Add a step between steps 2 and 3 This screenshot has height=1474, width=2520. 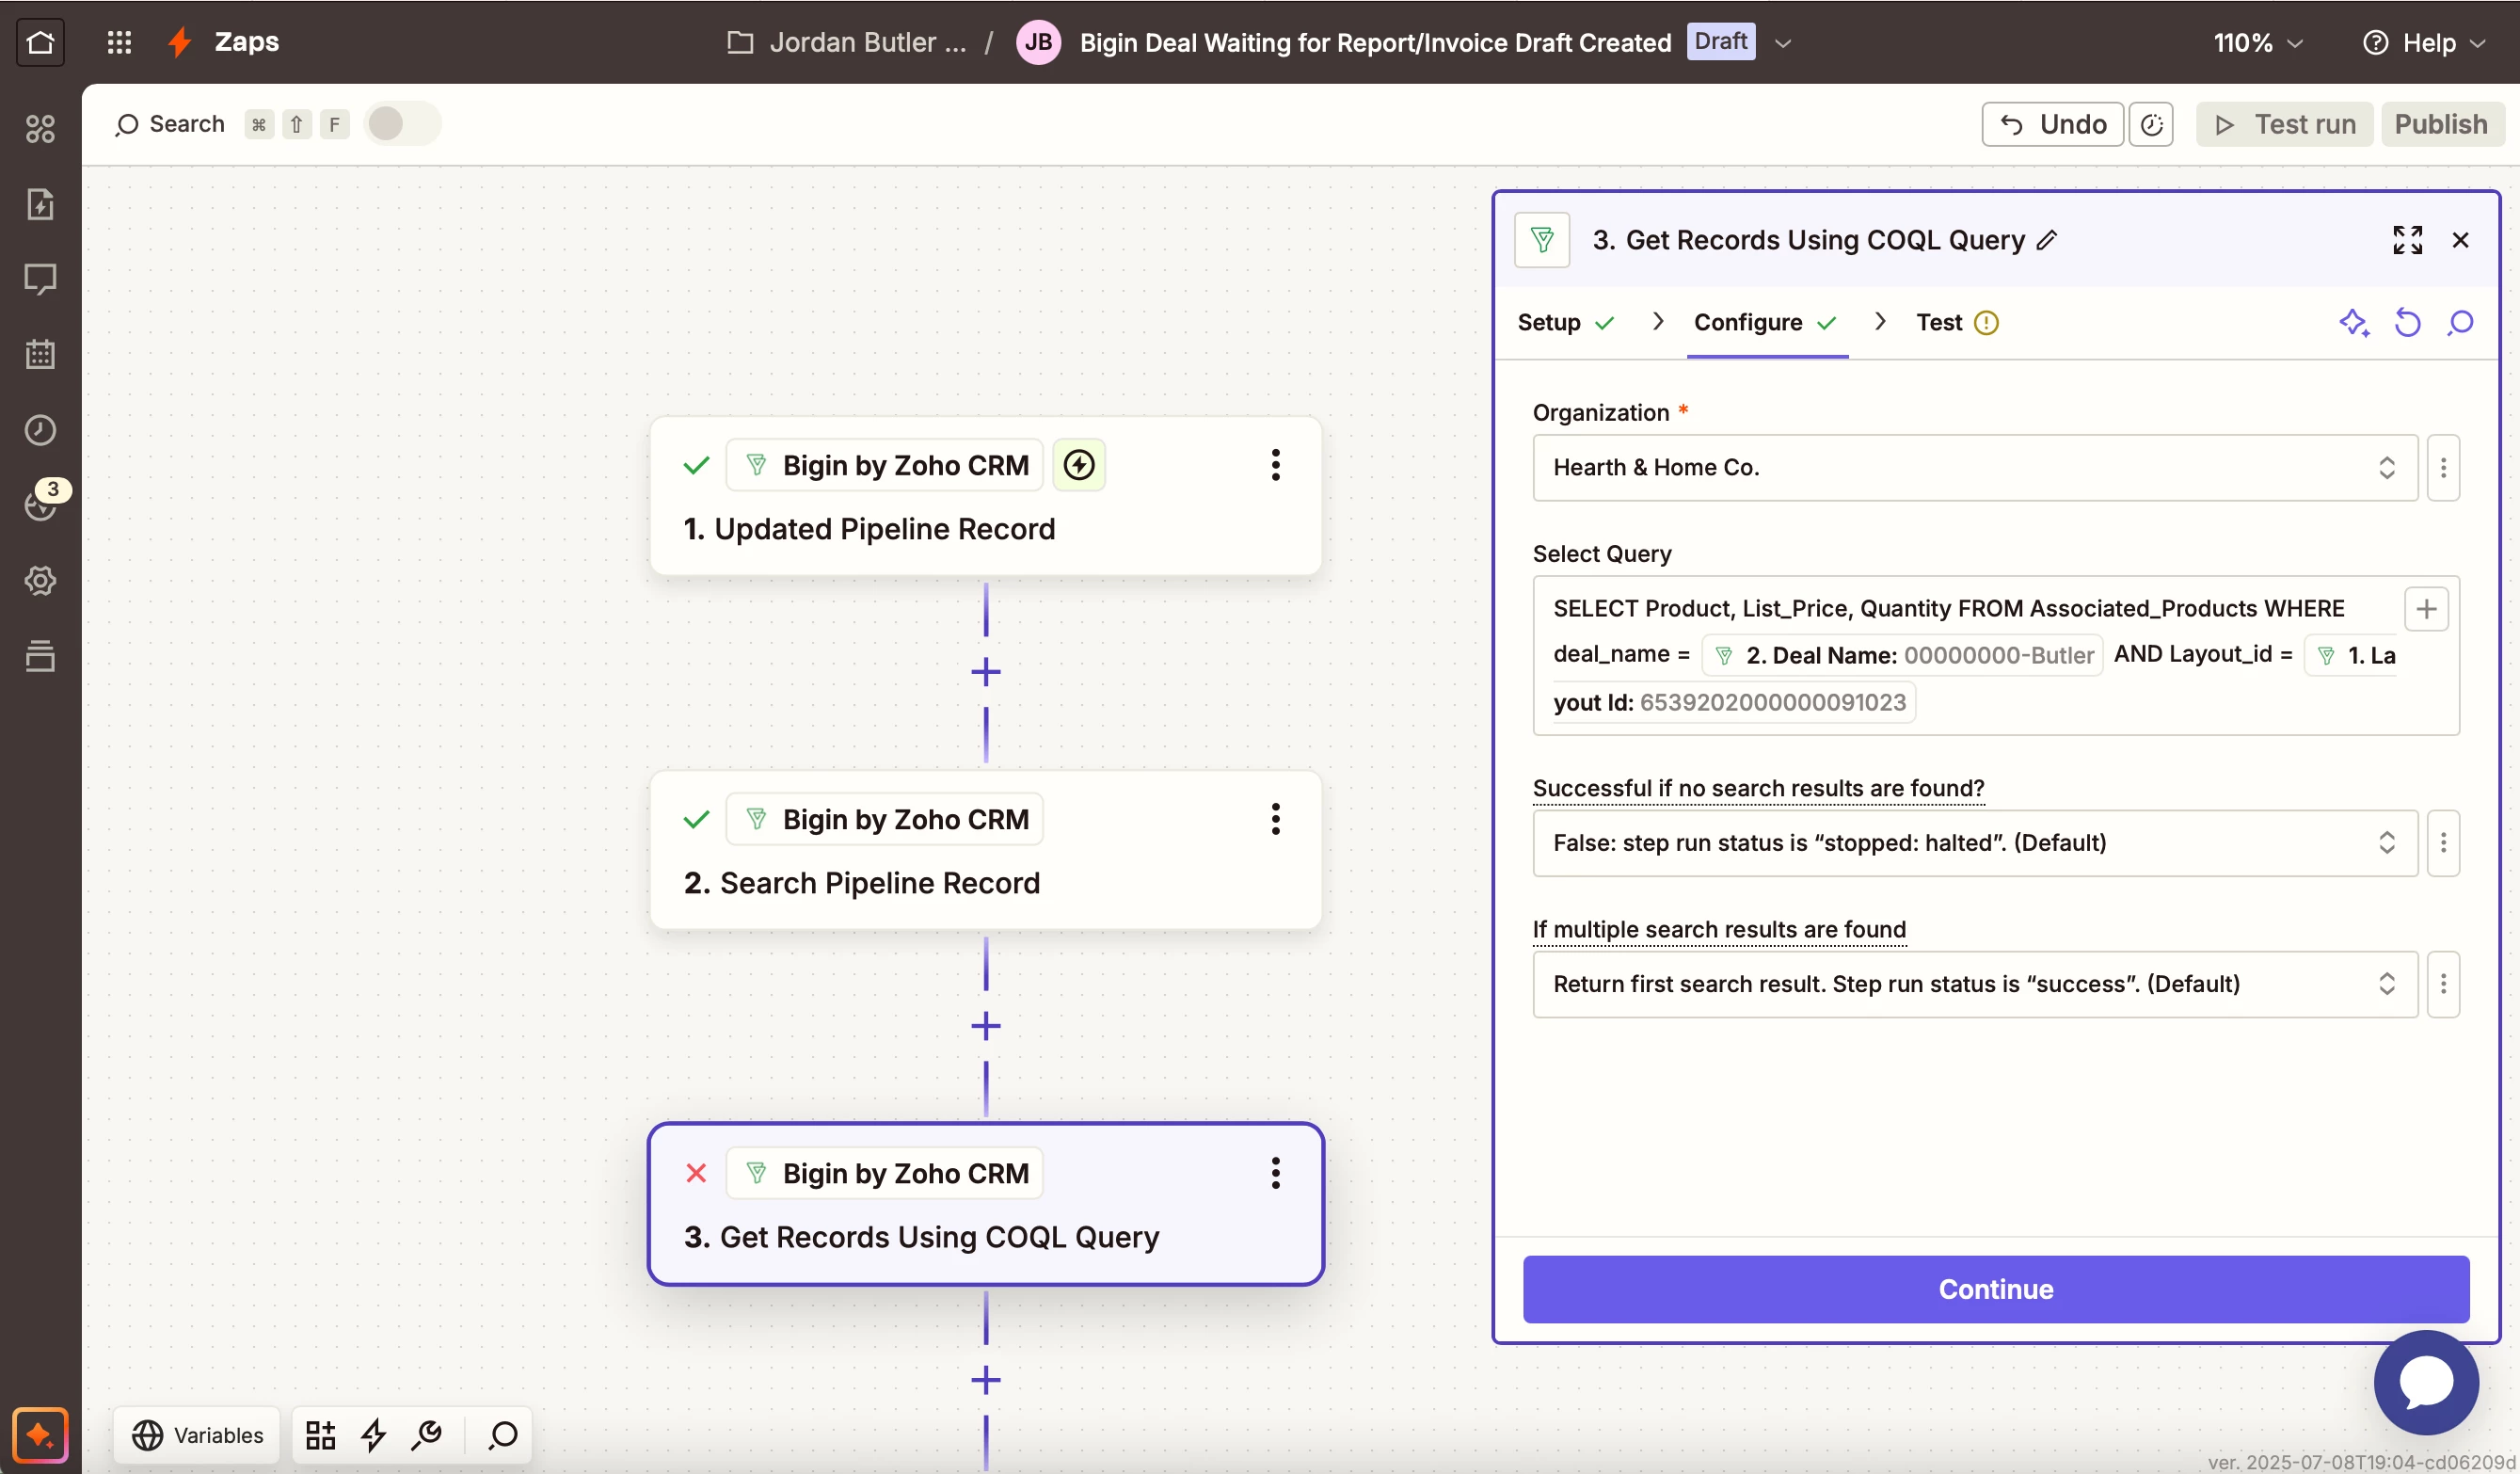pos(985,1025)
